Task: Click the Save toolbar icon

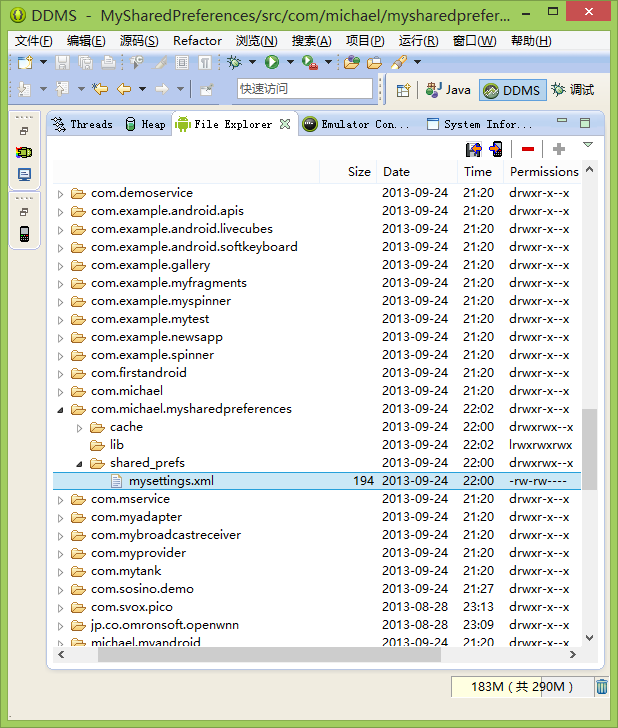Action: tap(62, 62)
